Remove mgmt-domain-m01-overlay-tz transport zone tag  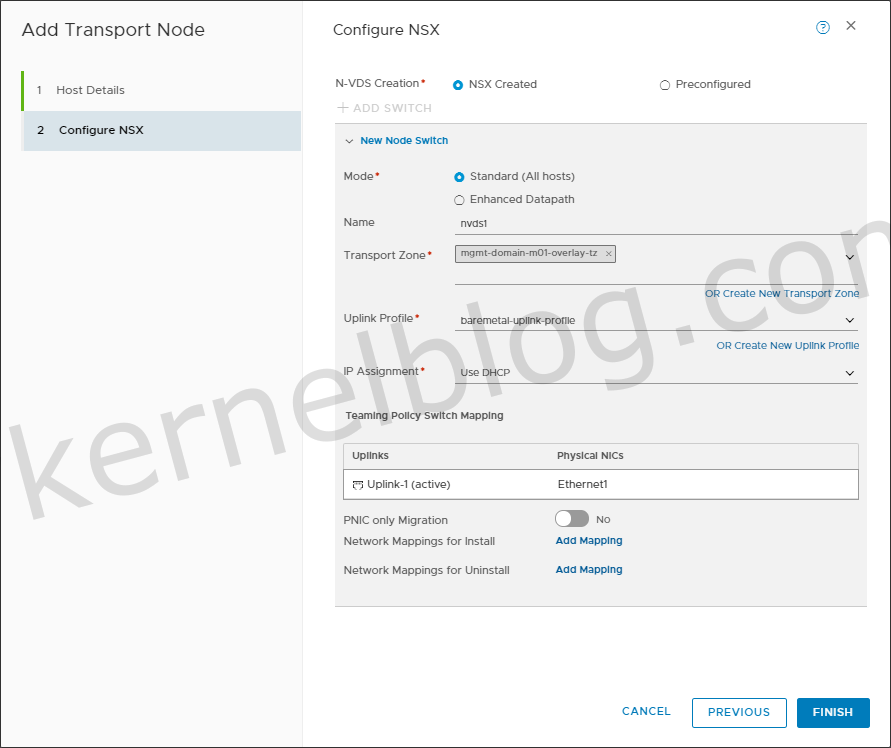(x=609, y=254)
